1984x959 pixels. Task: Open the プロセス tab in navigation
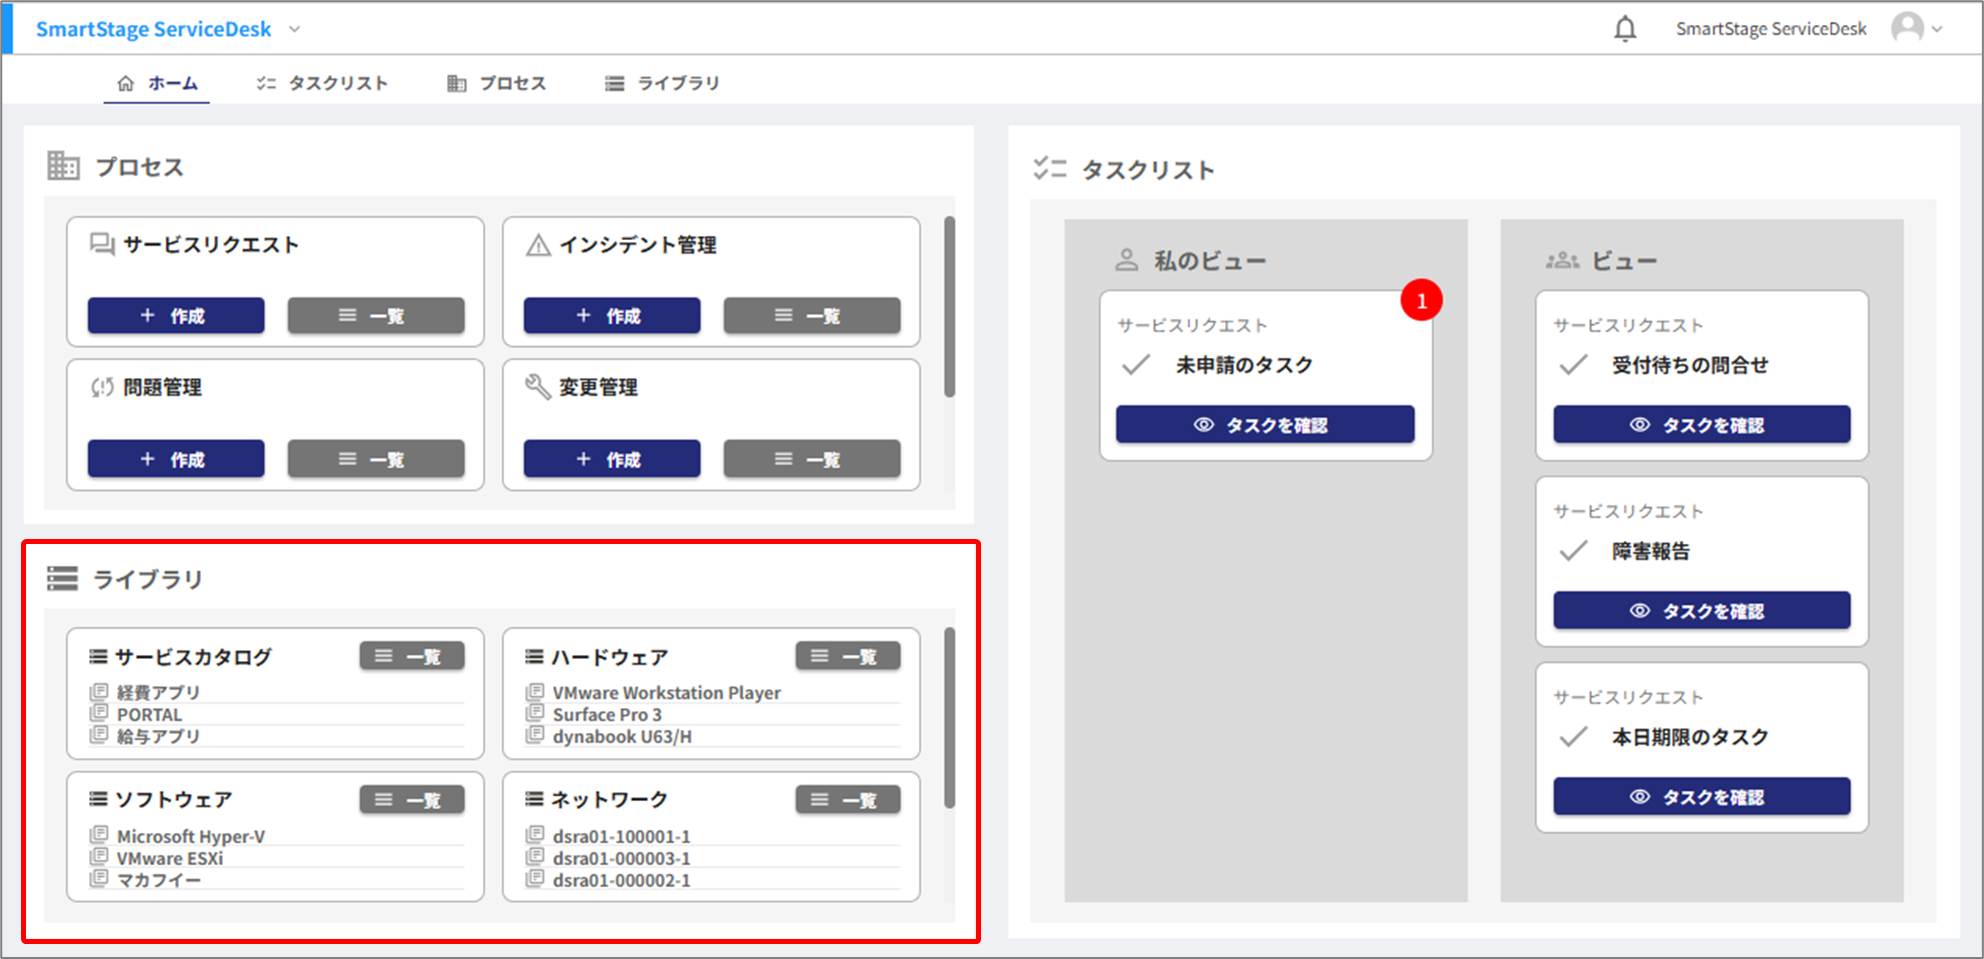tap(497, 83)
